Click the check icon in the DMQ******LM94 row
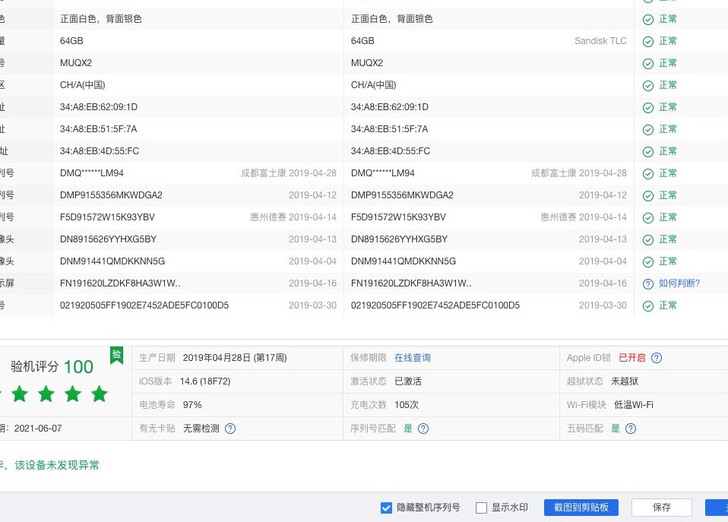The width and height of the screenshot is (728, 522). pos(648,174)
